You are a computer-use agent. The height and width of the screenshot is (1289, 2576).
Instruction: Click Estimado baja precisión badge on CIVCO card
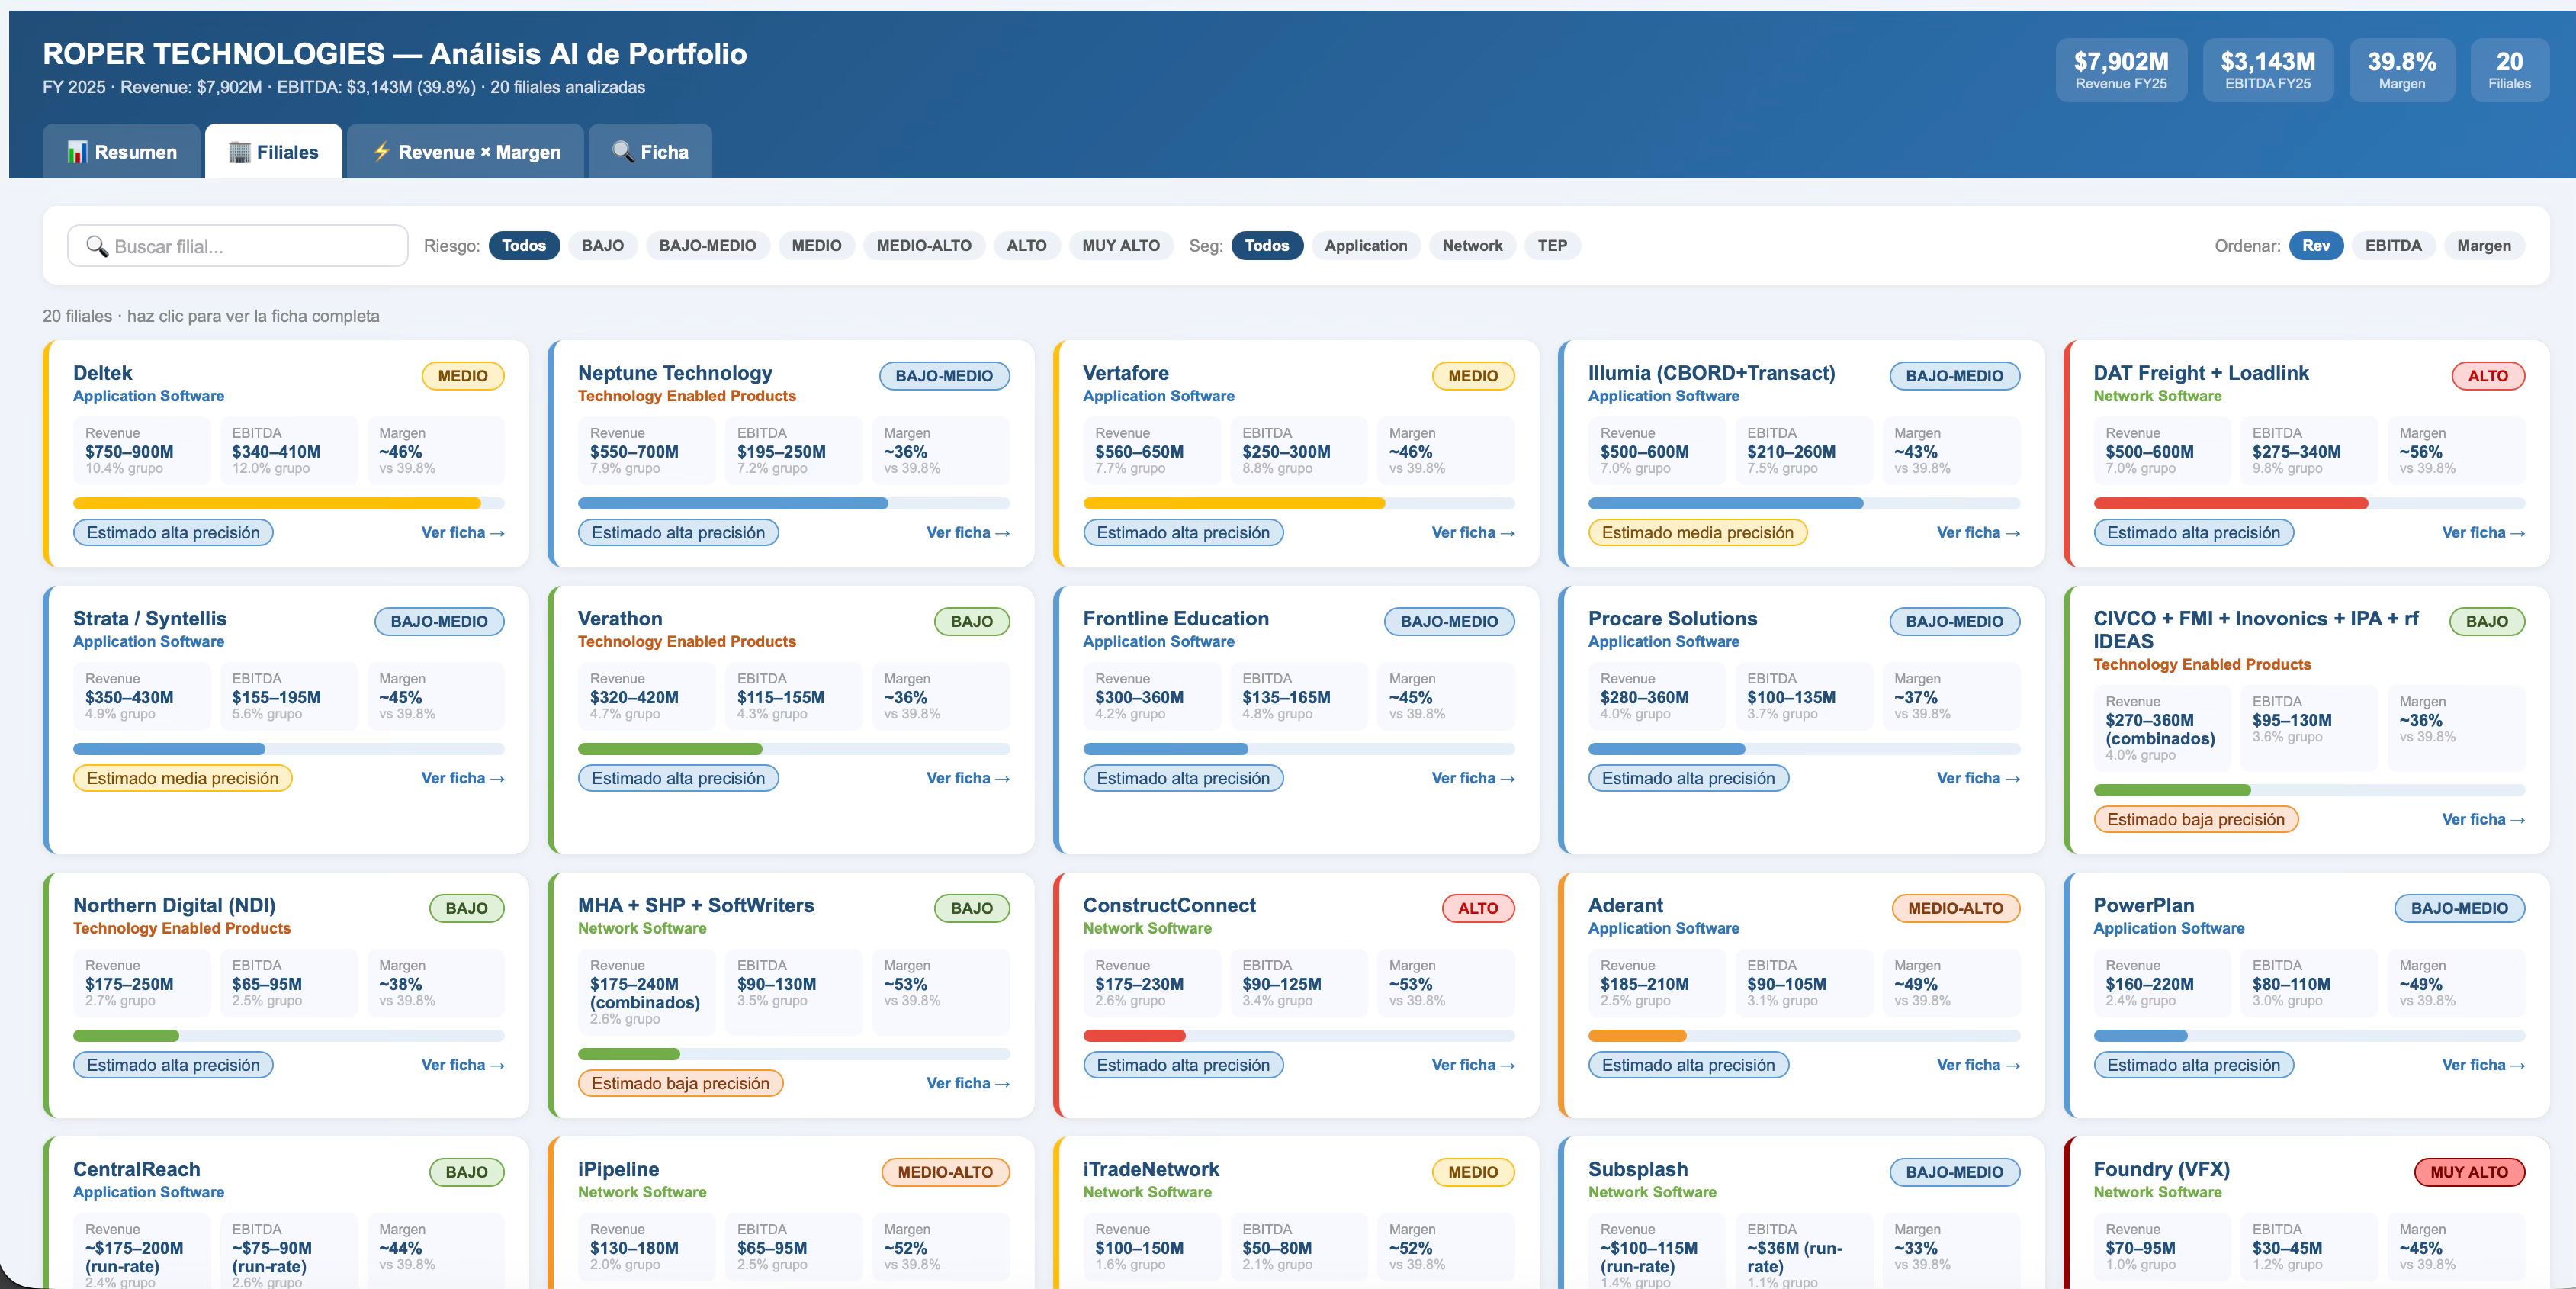point(2195,820)
